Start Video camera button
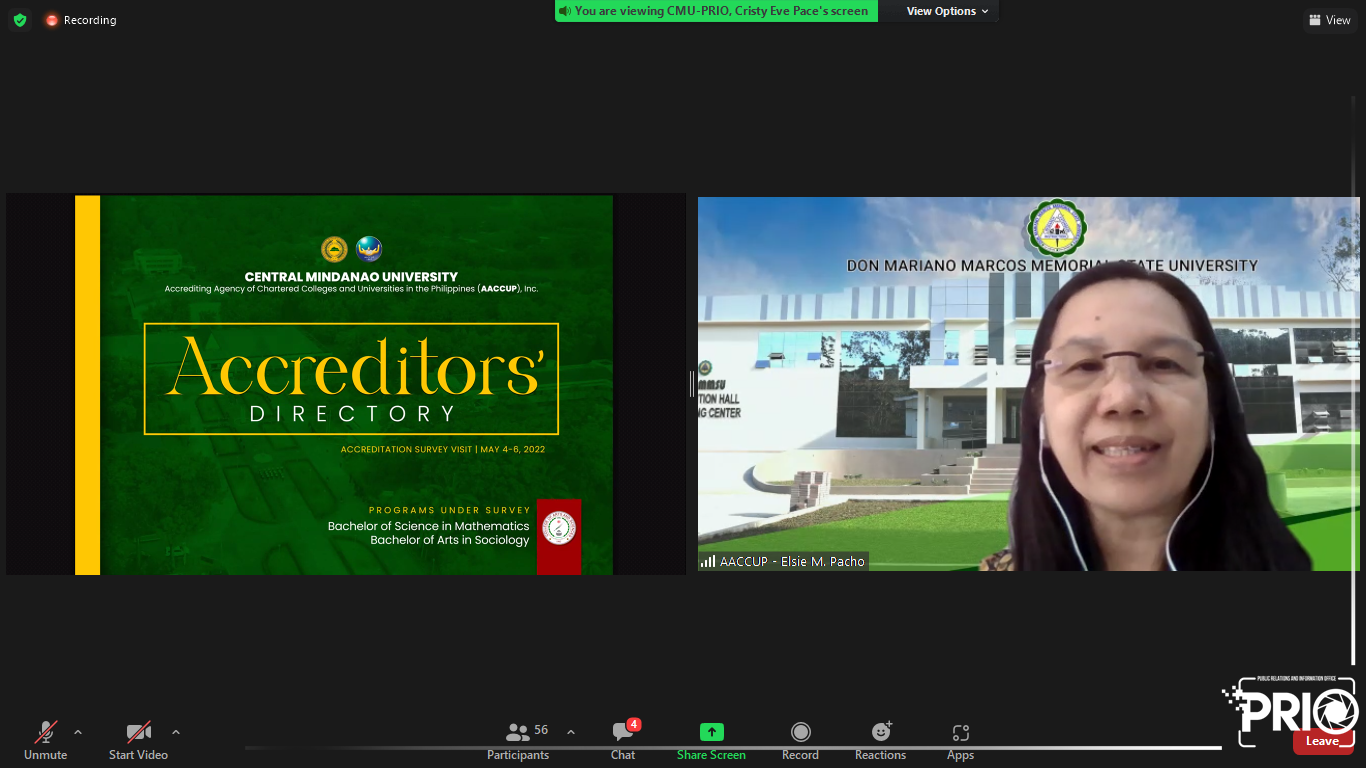 pos(138,741)
